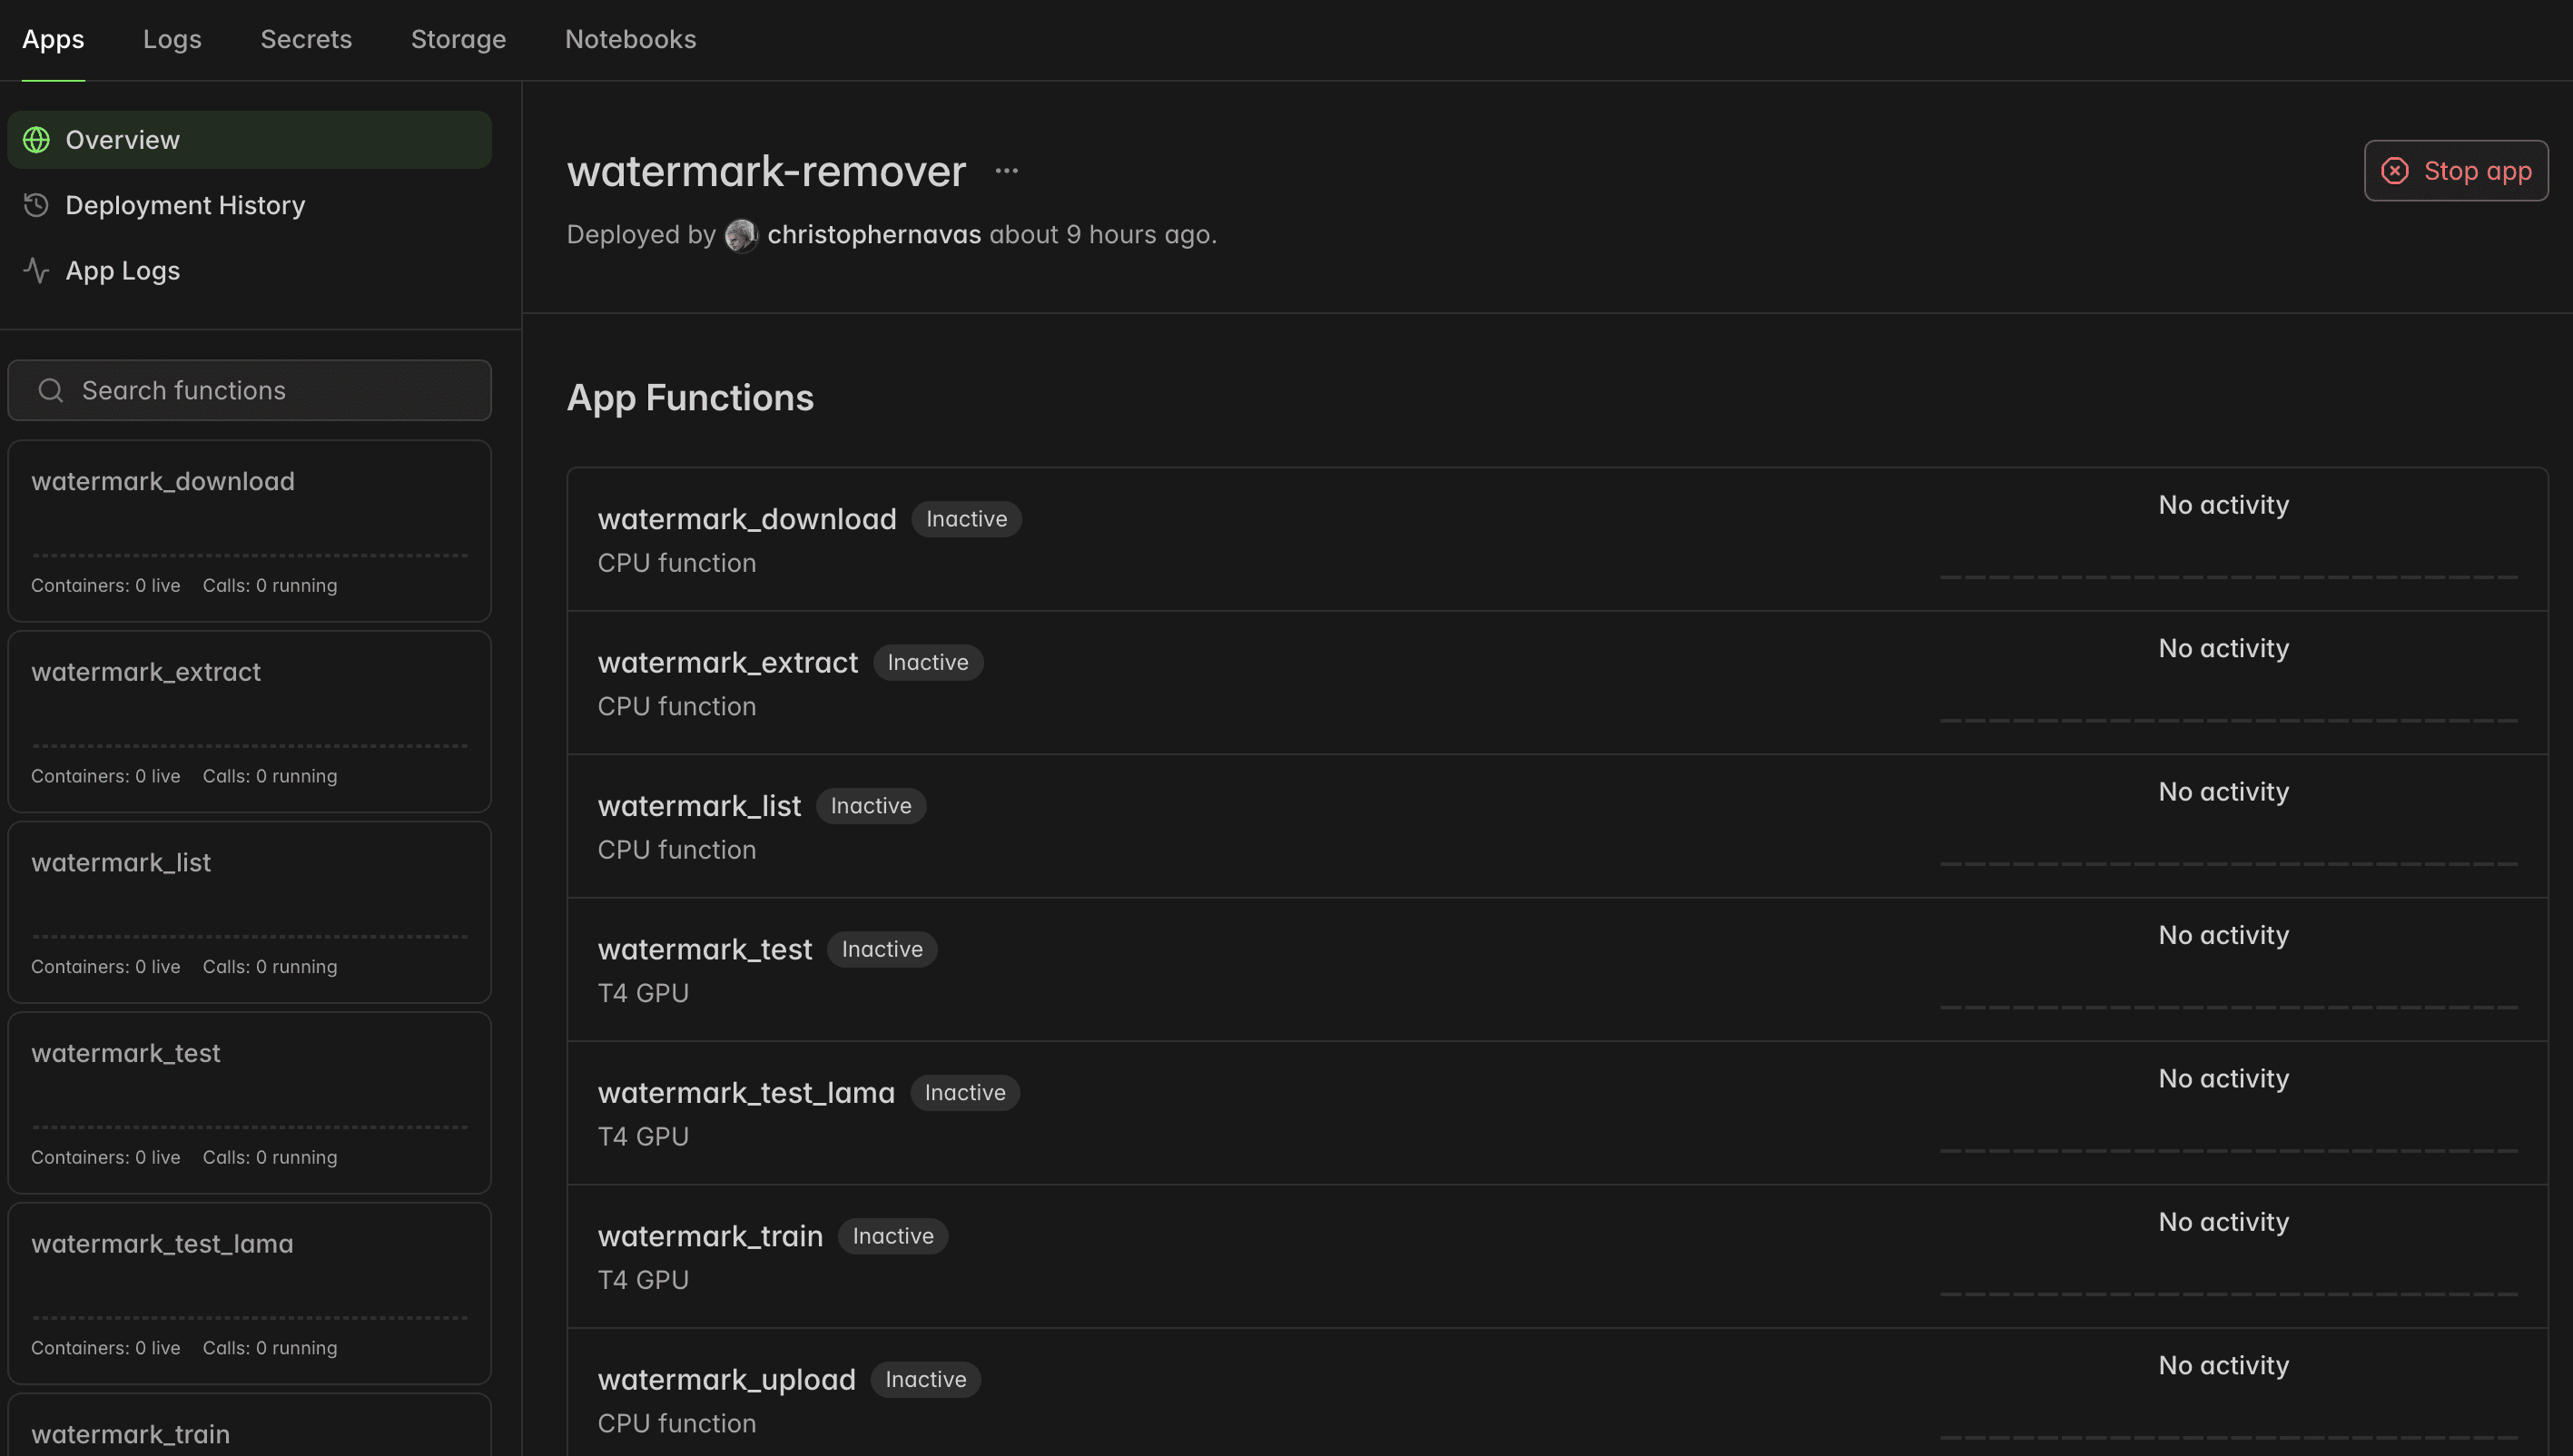
Task: Open watermark_upload function row
Action: tap(726, 1380)
